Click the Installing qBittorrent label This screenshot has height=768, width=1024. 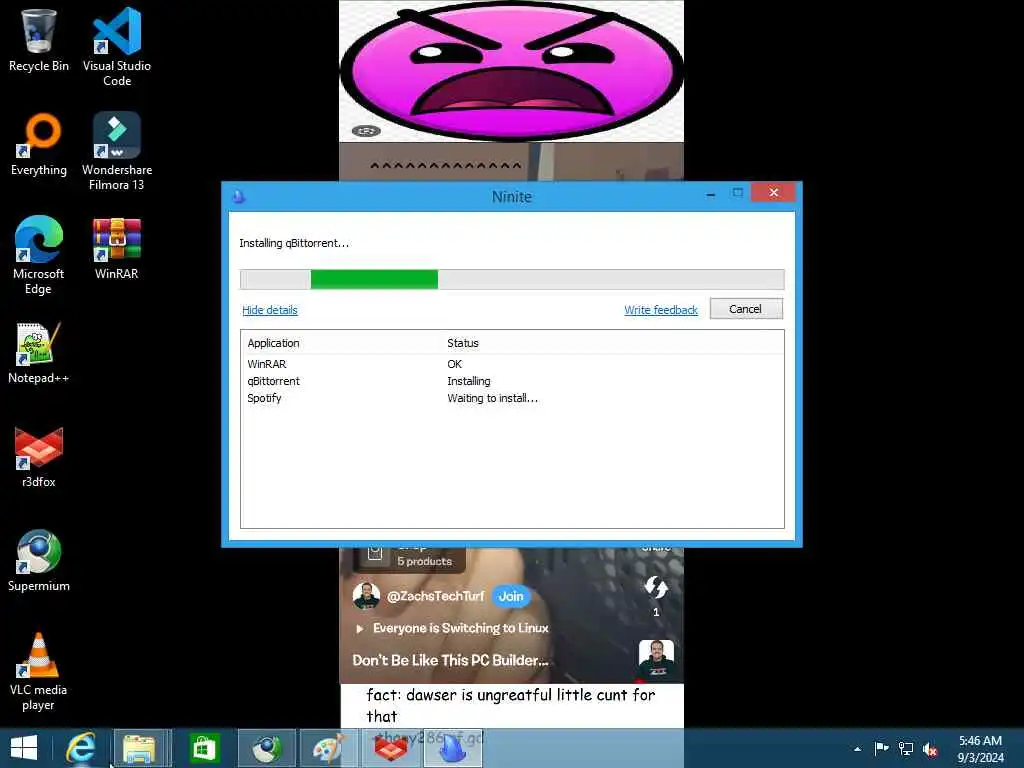coord(294,243)
